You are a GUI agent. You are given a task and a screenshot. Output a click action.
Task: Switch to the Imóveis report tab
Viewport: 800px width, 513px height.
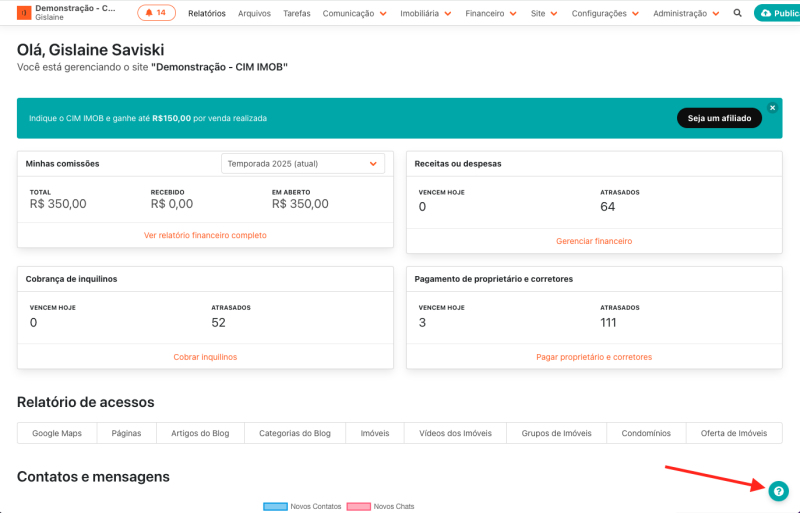point(374,433)
